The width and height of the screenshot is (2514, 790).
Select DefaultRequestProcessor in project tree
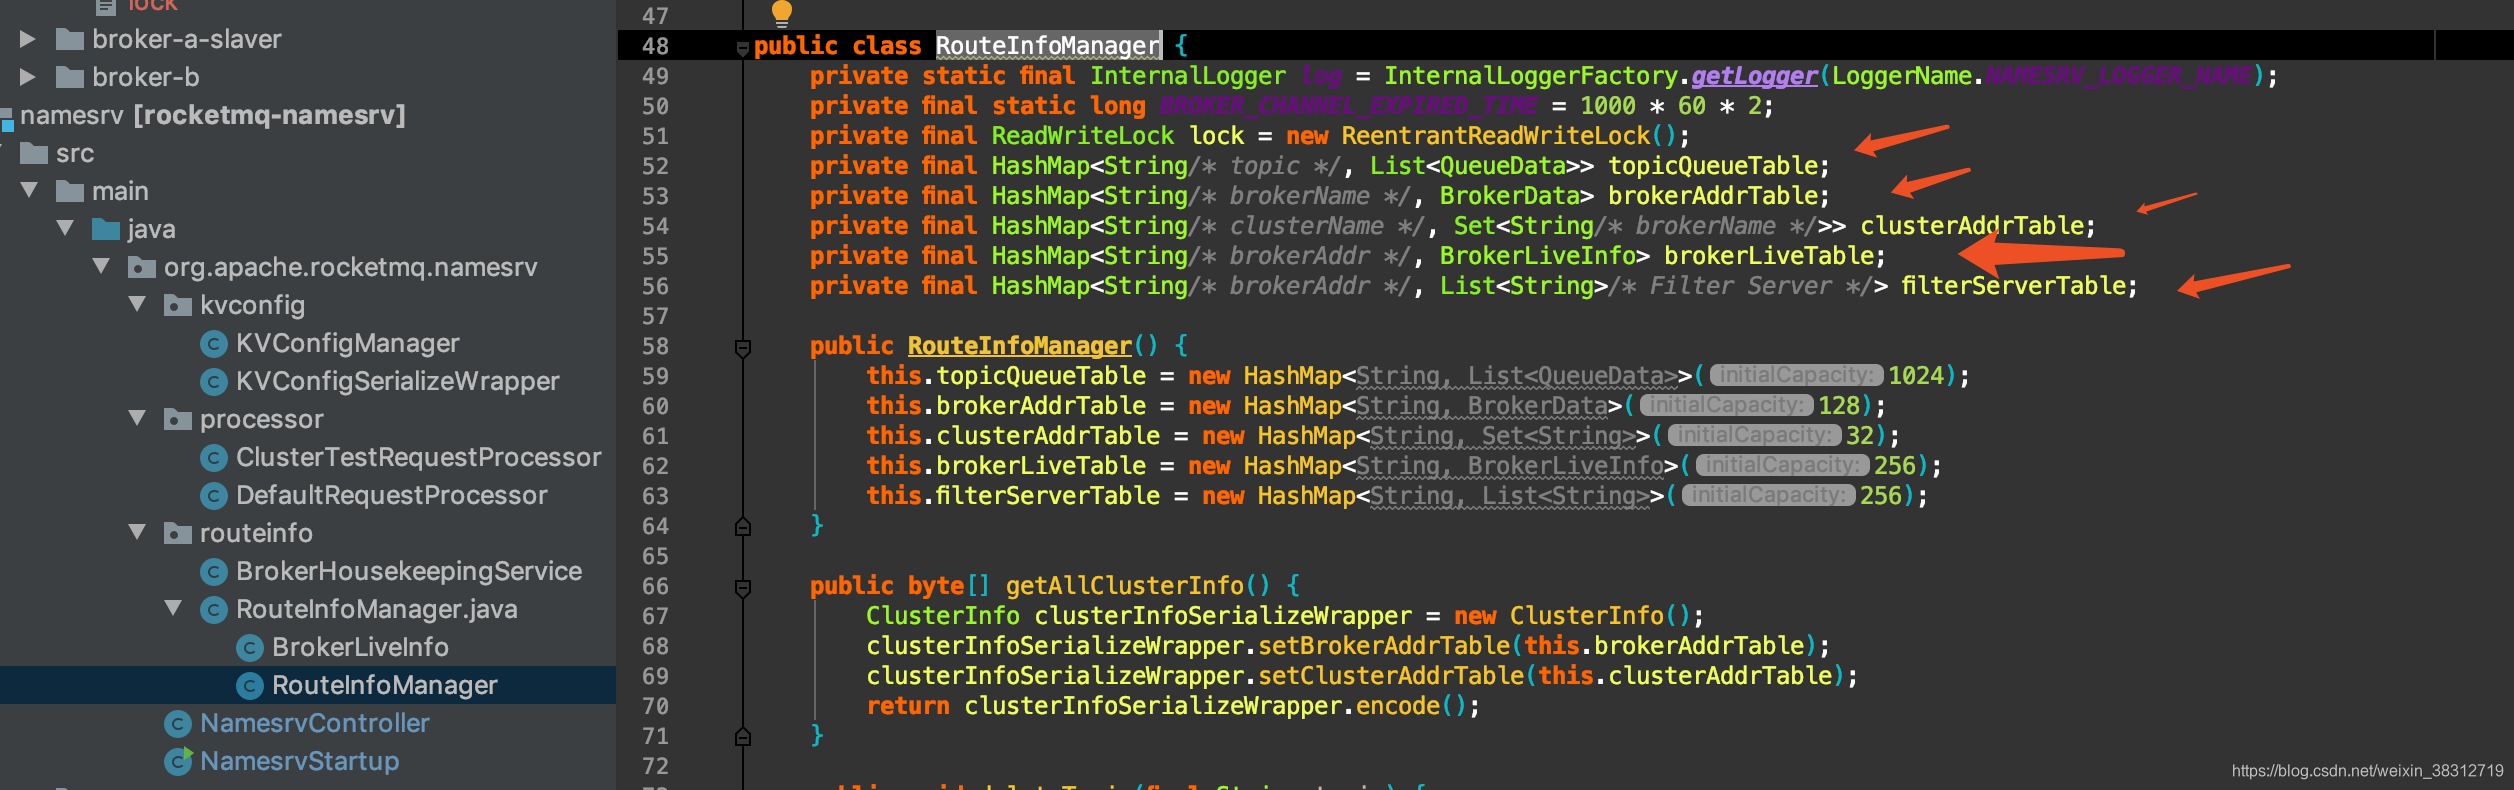[391, 496]
